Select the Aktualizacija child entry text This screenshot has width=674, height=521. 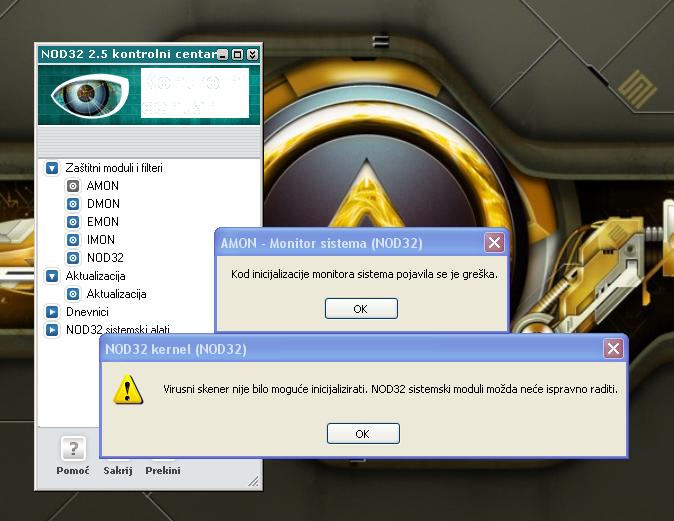click(116, 294)
